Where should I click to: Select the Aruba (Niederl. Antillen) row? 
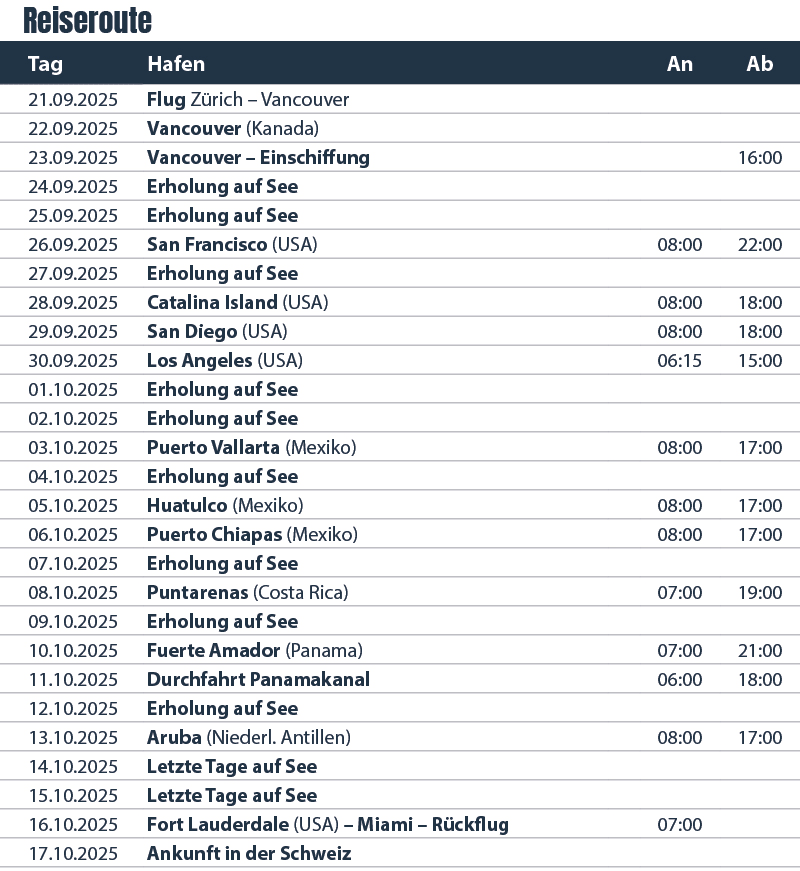[x=400, y=737]
